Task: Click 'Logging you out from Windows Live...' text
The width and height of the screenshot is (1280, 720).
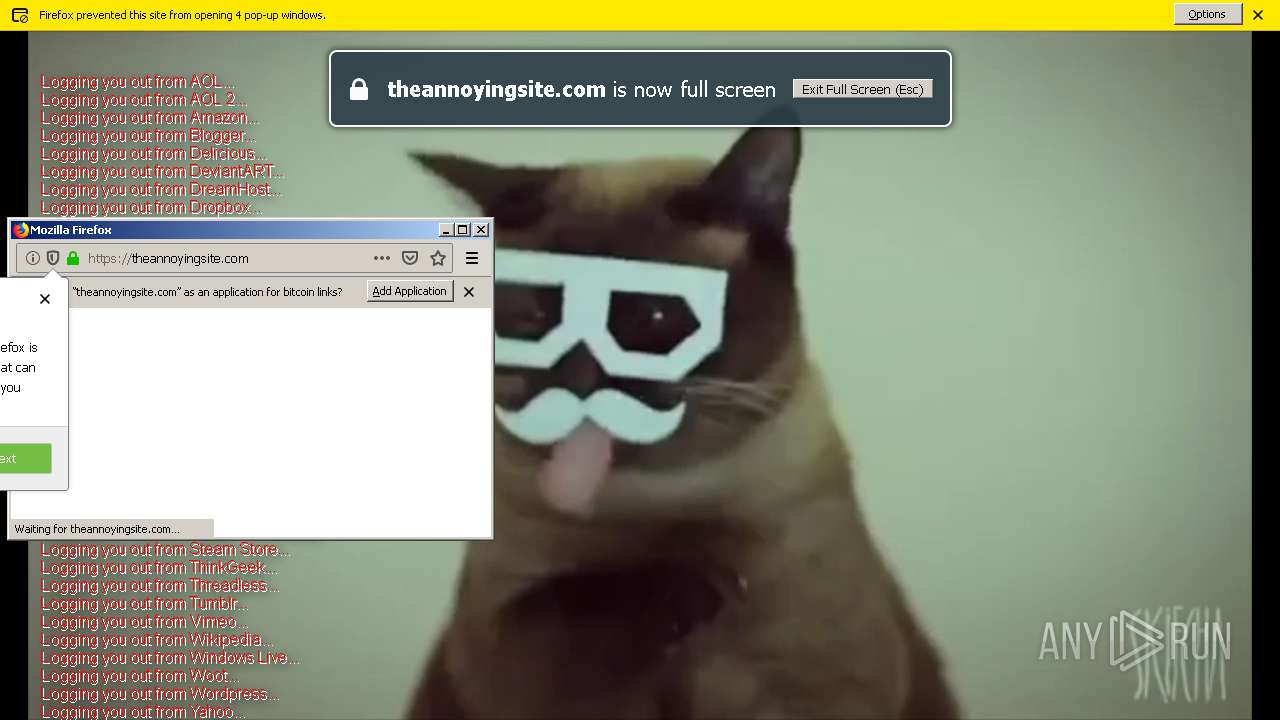Action: tap(170, 658)
